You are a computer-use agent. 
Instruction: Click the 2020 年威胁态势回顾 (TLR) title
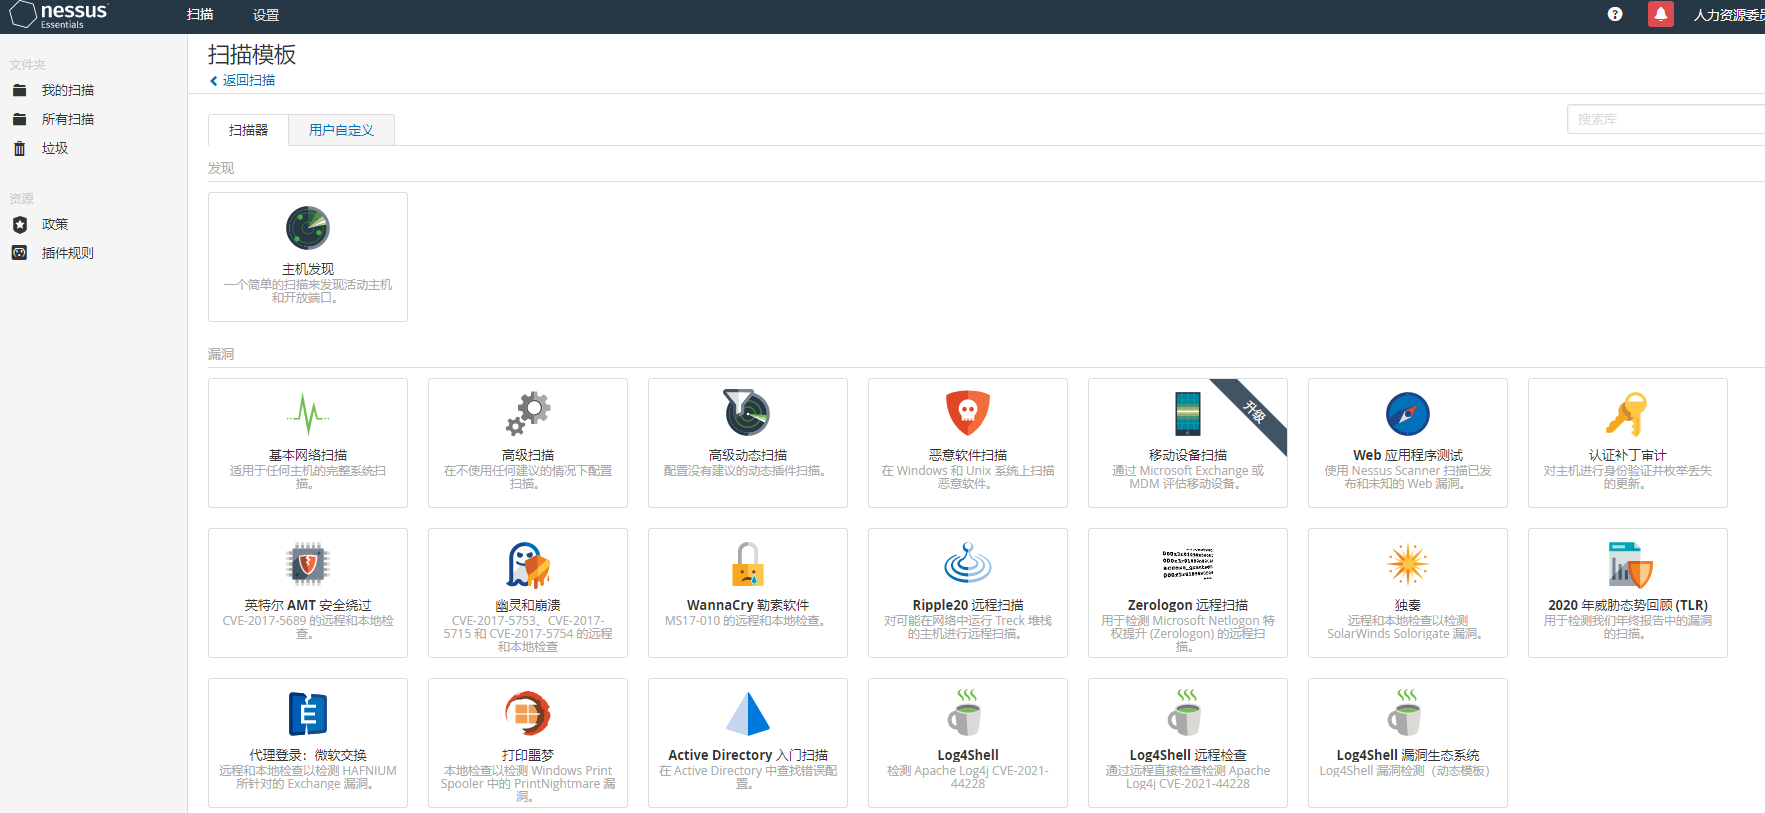point(1628,605)
